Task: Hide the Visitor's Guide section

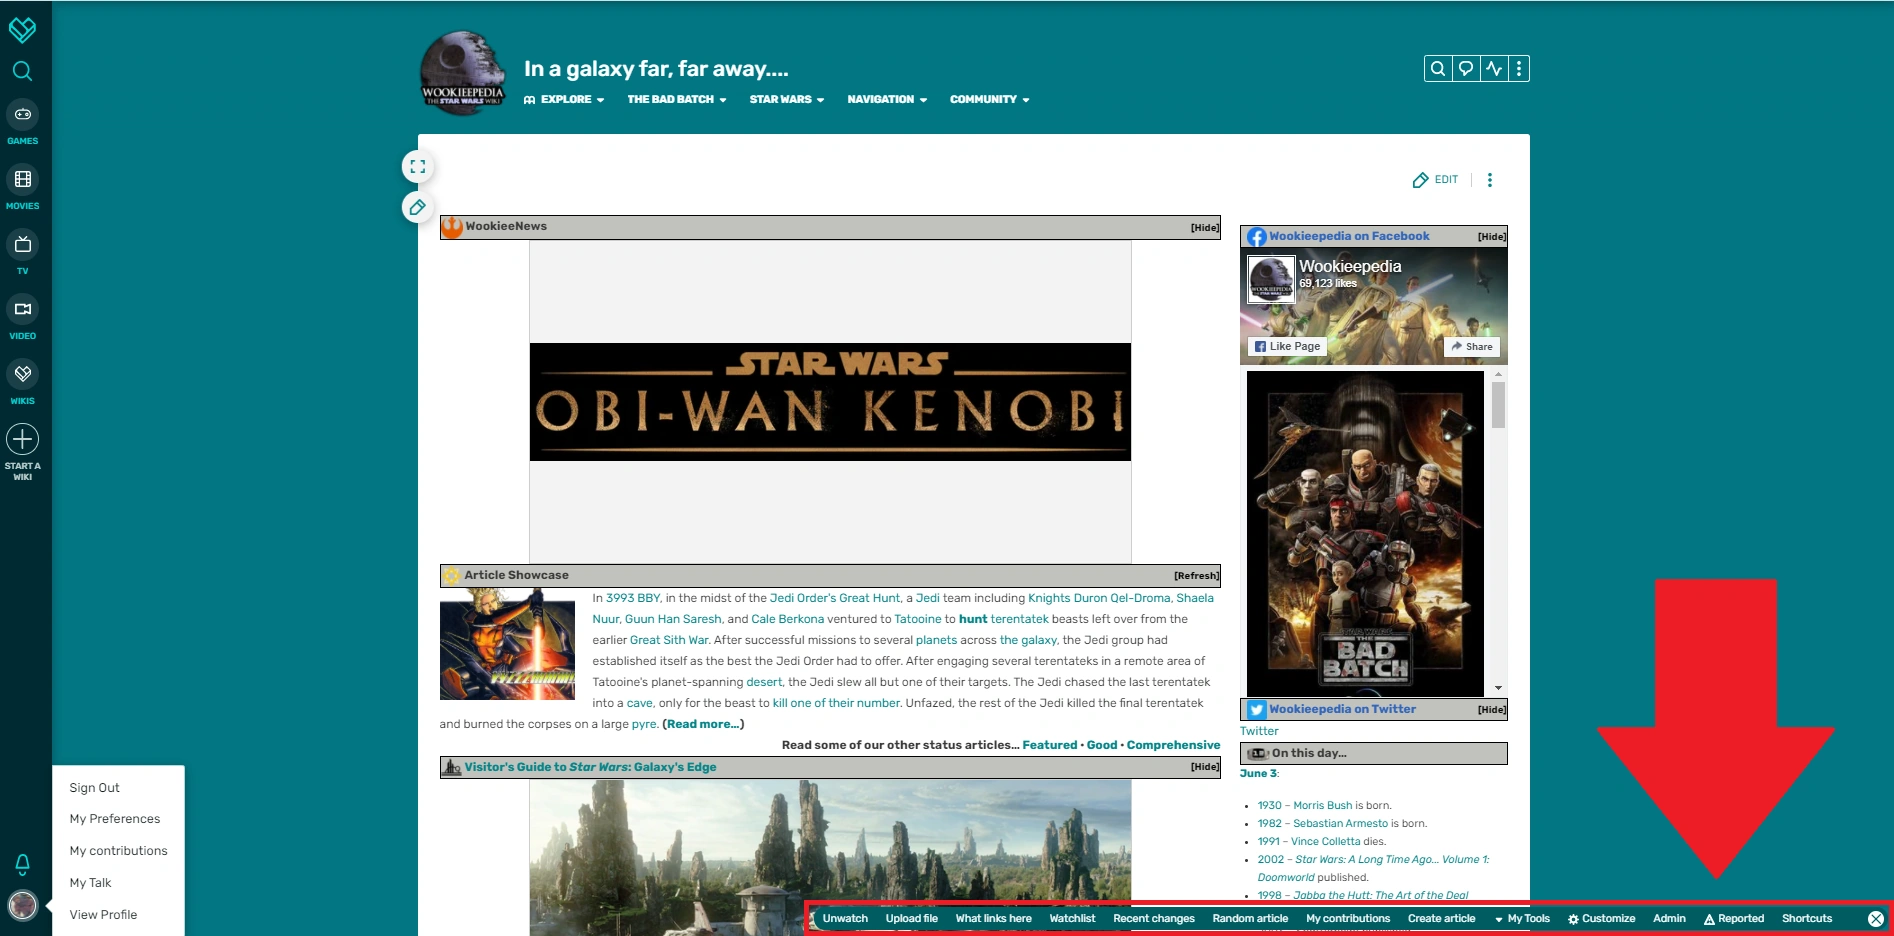Action: (1204, 767)
